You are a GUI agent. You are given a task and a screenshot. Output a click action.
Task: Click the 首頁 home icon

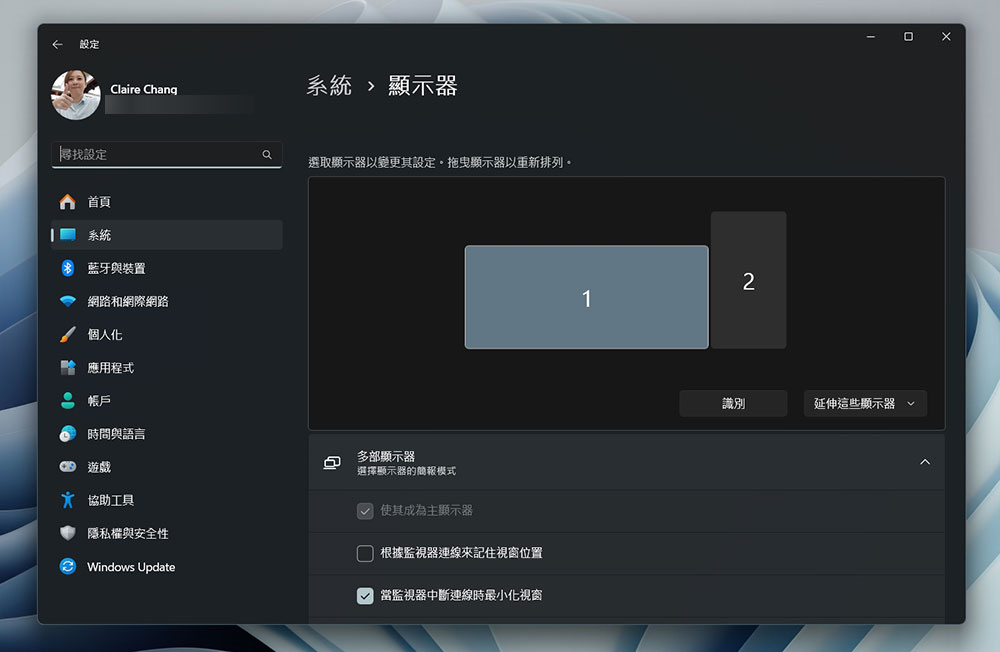point(68,202)
